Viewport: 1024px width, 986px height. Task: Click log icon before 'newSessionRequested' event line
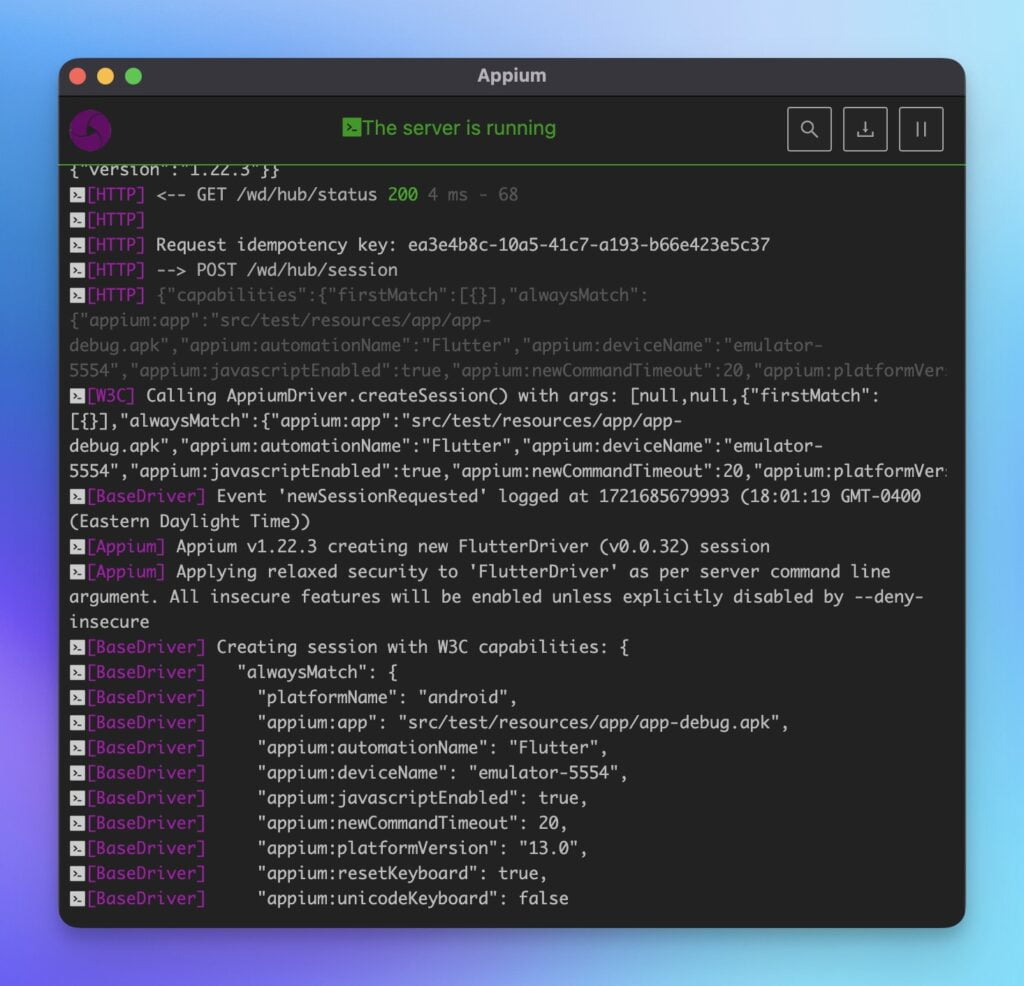click(x=77, y=496)
